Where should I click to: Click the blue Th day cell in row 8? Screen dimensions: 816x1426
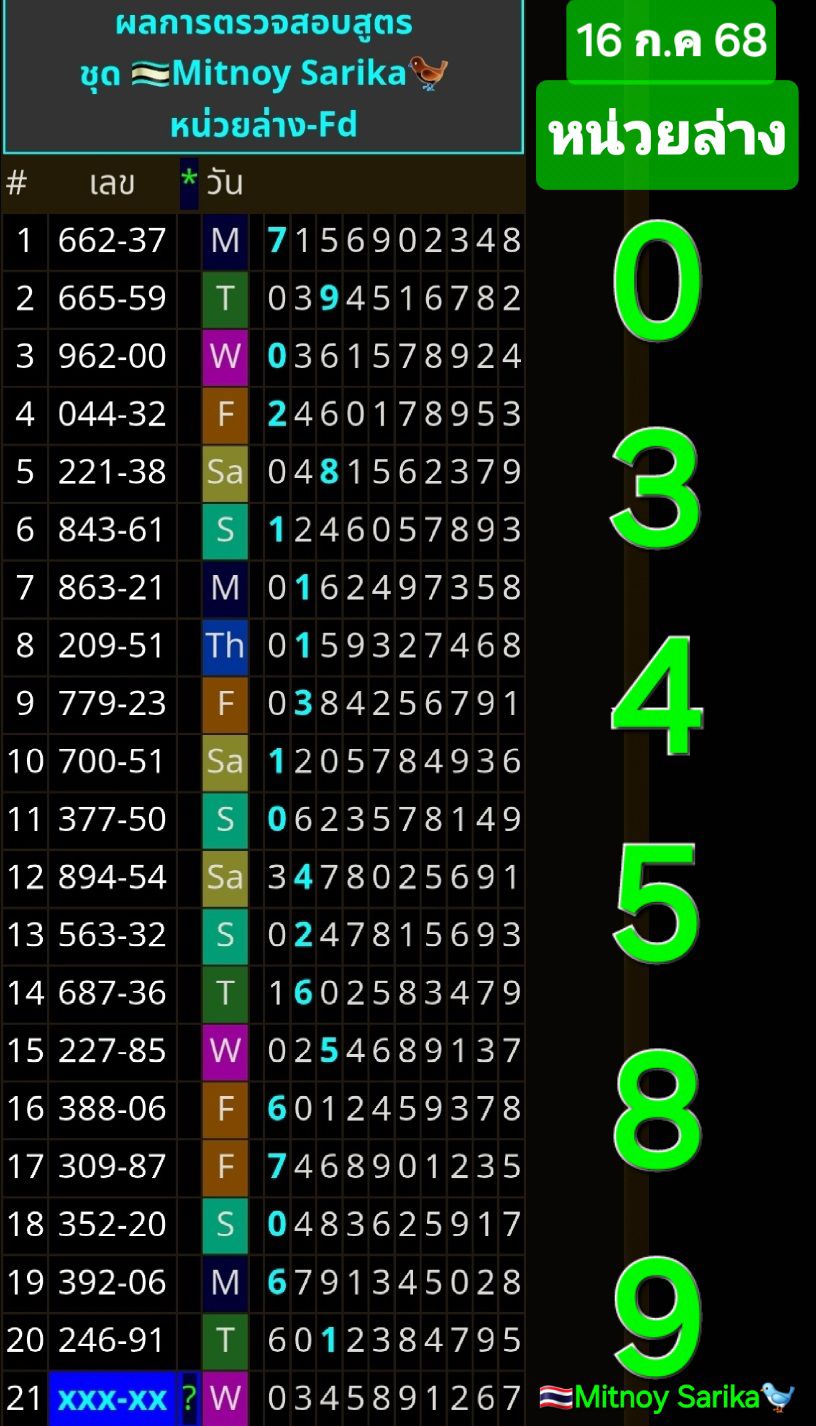tap(225, 645)
